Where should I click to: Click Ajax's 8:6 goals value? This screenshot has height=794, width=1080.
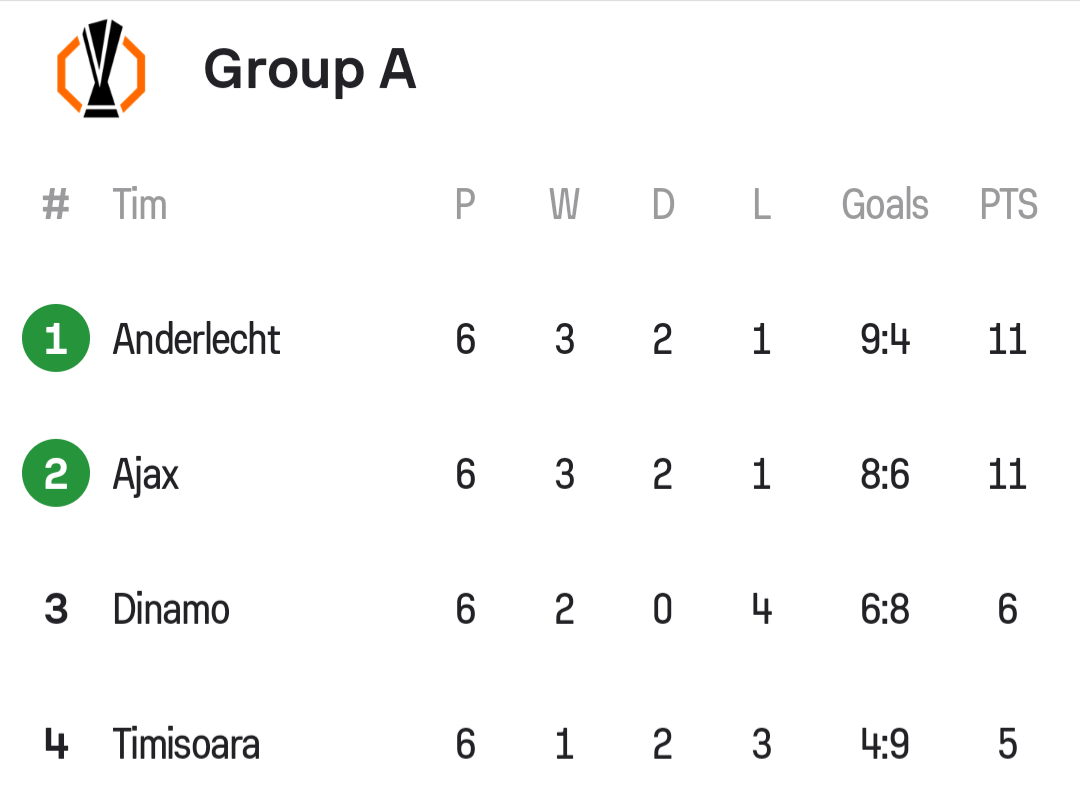885,474
